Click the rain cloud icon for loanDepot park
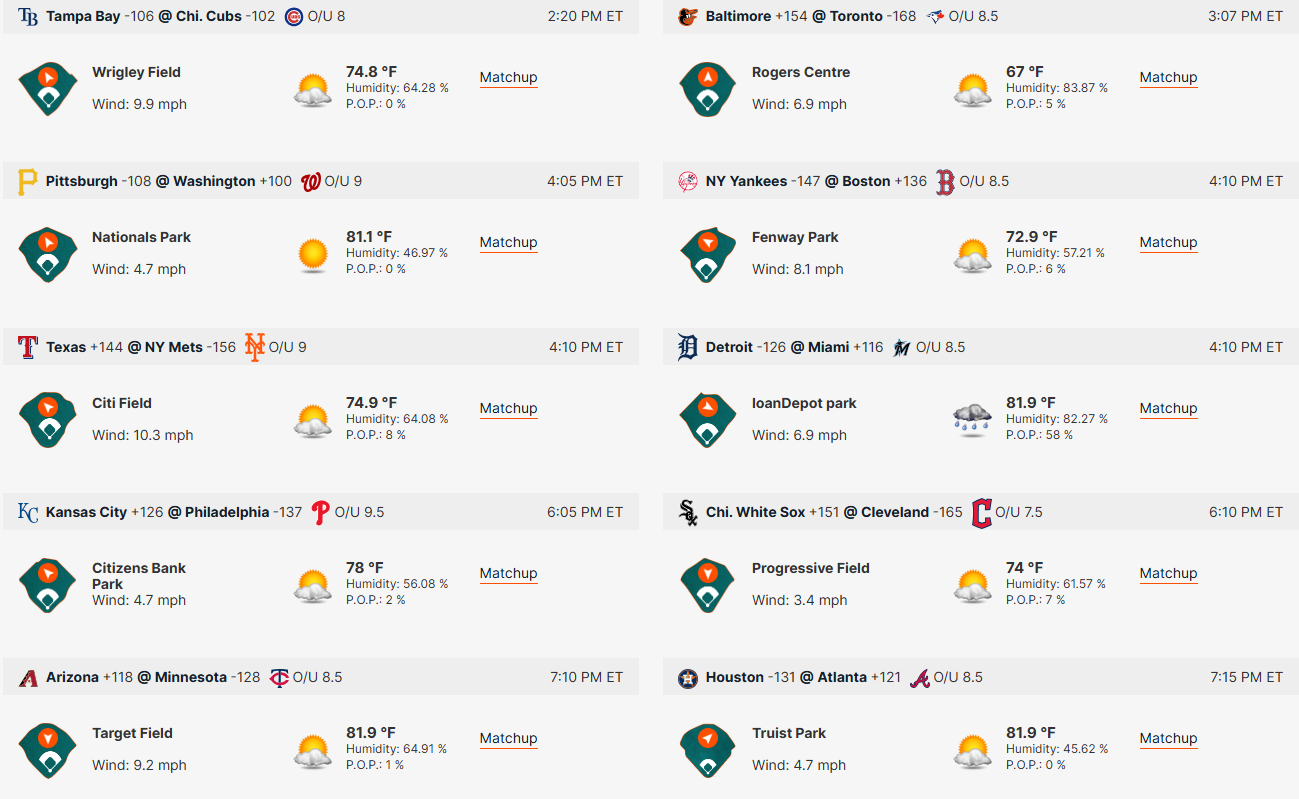This screenshot has height=799, width=1299. pyautogui.click(x=973, y=420)
